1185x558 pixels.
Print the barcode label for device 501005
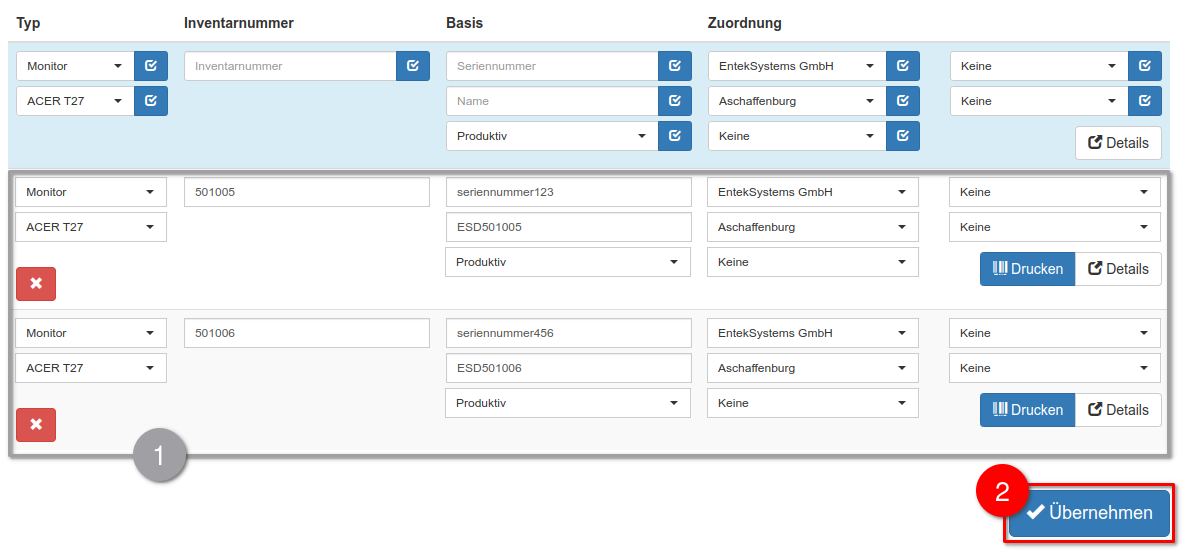(x=1027, y=269)
